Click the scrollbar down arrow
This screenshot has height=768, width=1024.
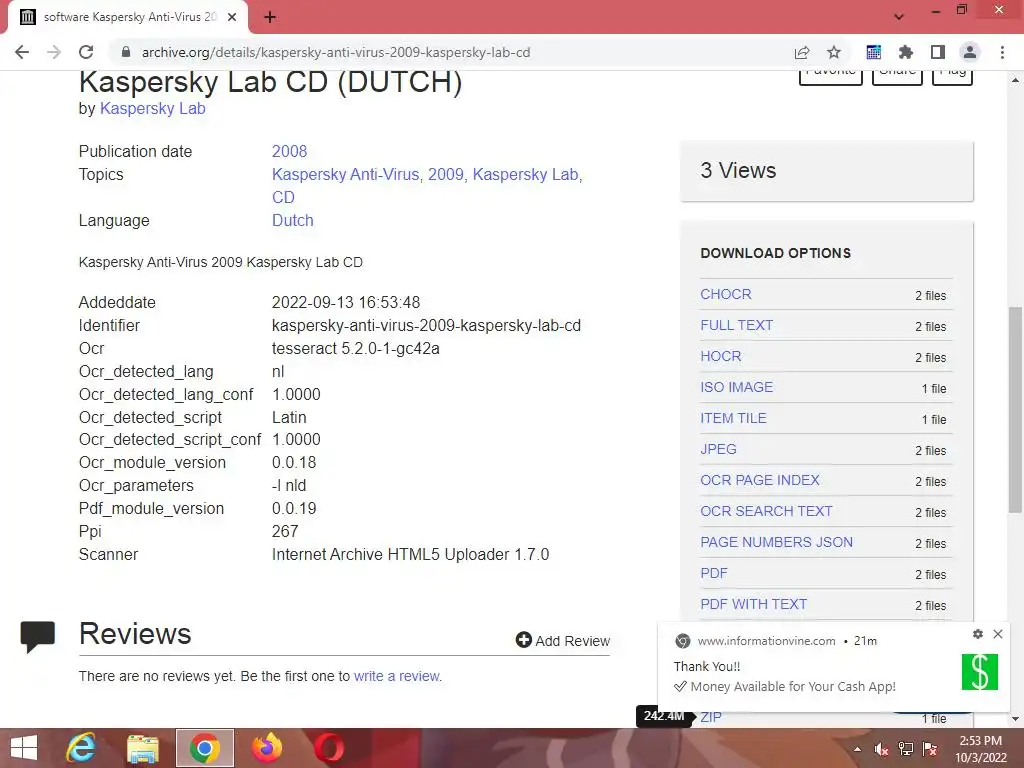pos(1016,719)
